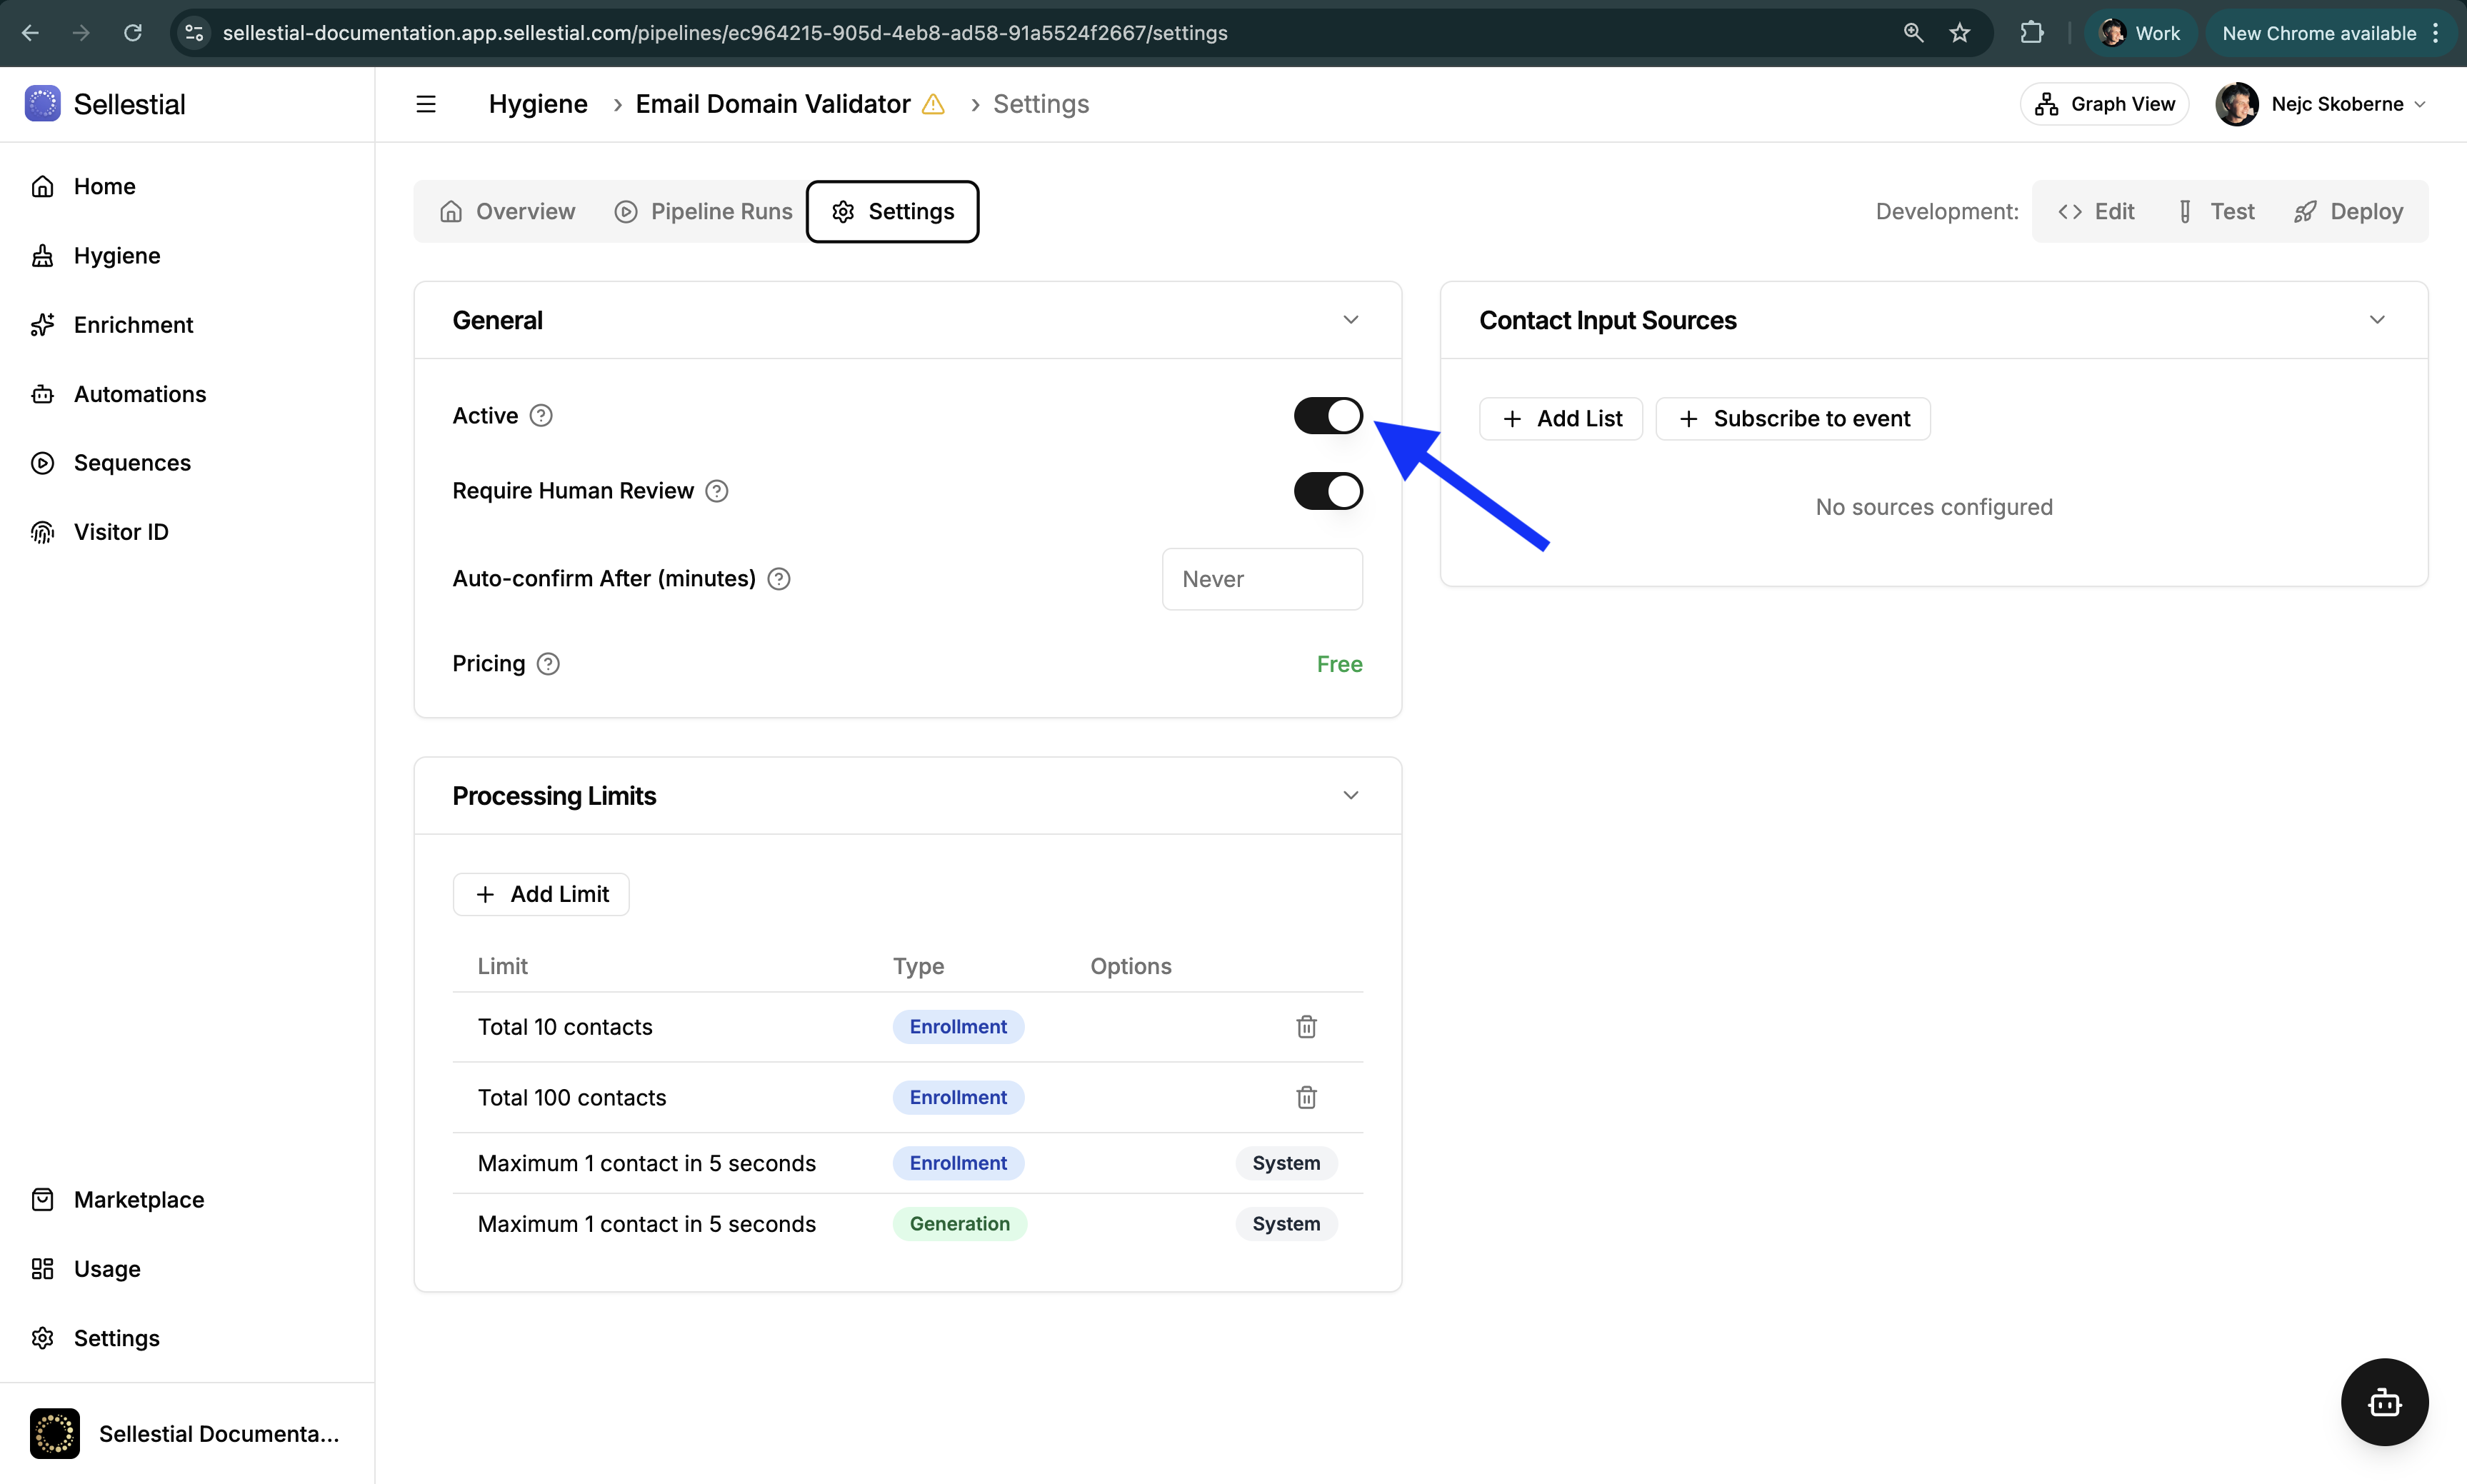Viewport: 2467px width, 1484px height.
Task: Open Visitor ID in the sidebar
Action: (121, 532)
